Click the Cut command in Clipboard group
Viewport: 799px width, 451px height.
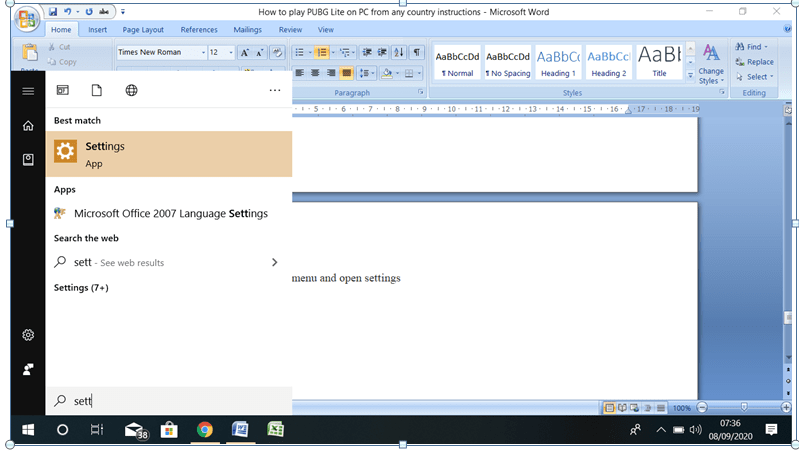pos(60,47)
